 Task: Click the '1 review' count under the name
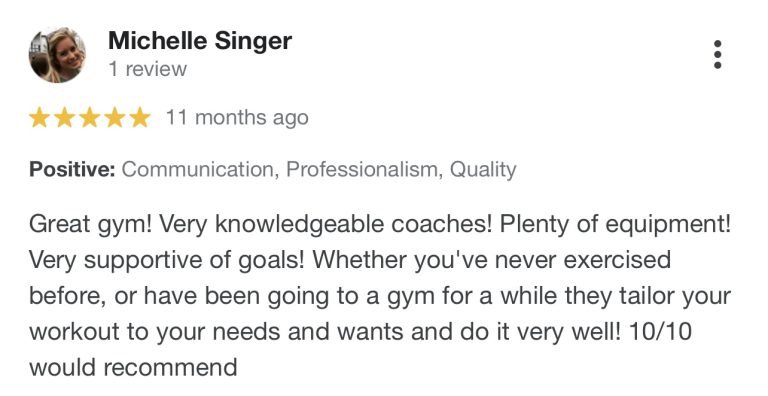[147, 69]
